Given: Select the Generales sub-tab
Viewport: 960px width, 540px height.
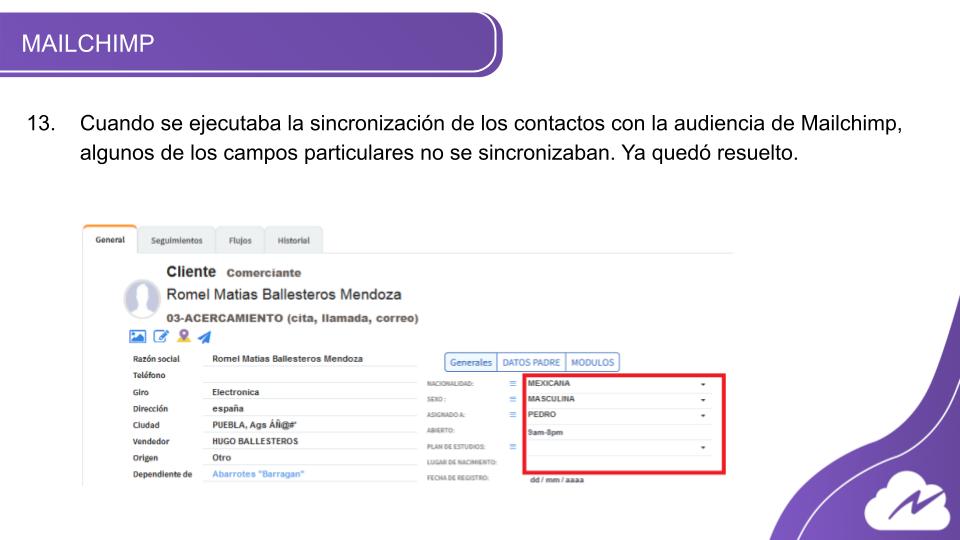Looking at the screenshot, I should click(471, 362).
